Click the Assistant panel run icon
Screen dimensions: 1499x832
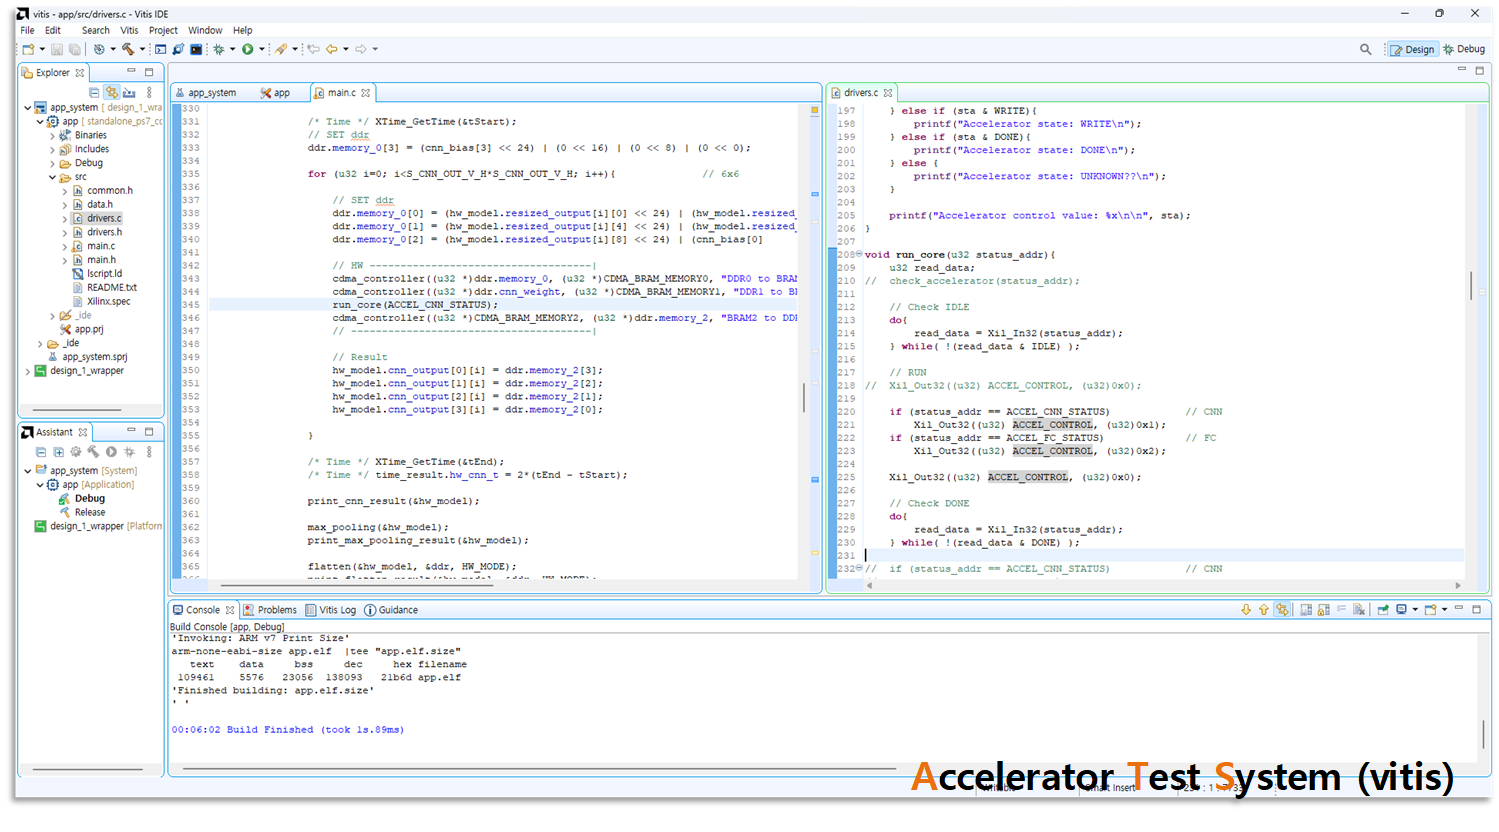tap(111, 452)
